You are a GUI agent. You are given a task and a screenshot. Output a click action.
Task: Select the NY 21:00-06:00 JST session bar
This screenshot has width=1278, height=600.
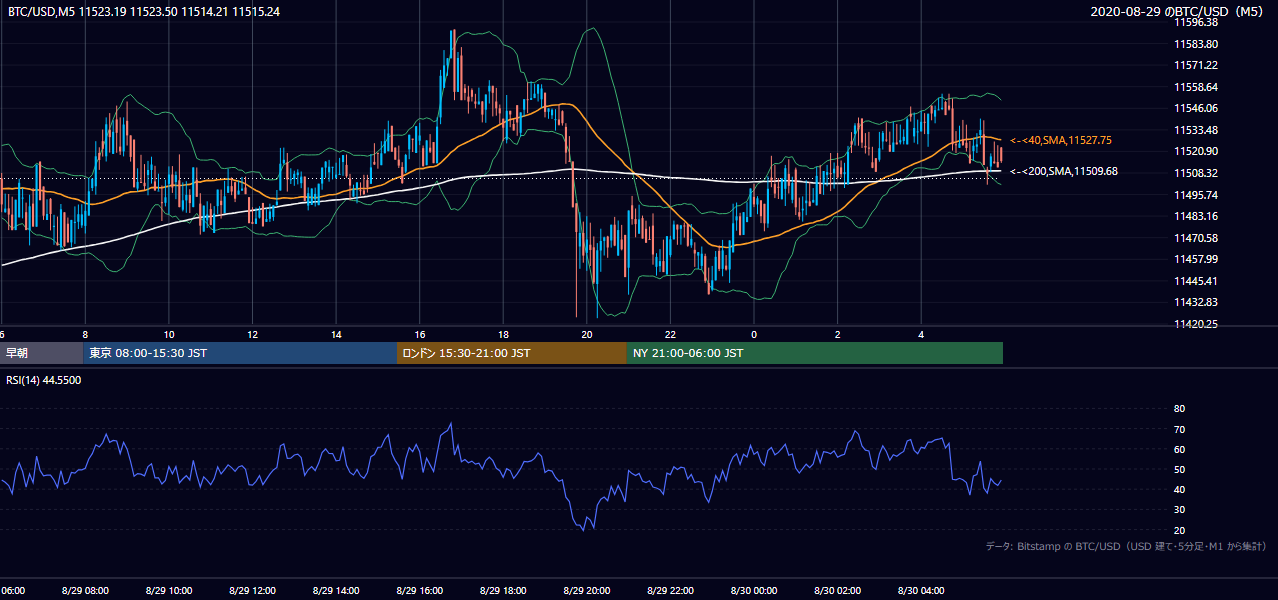point(815,353)
